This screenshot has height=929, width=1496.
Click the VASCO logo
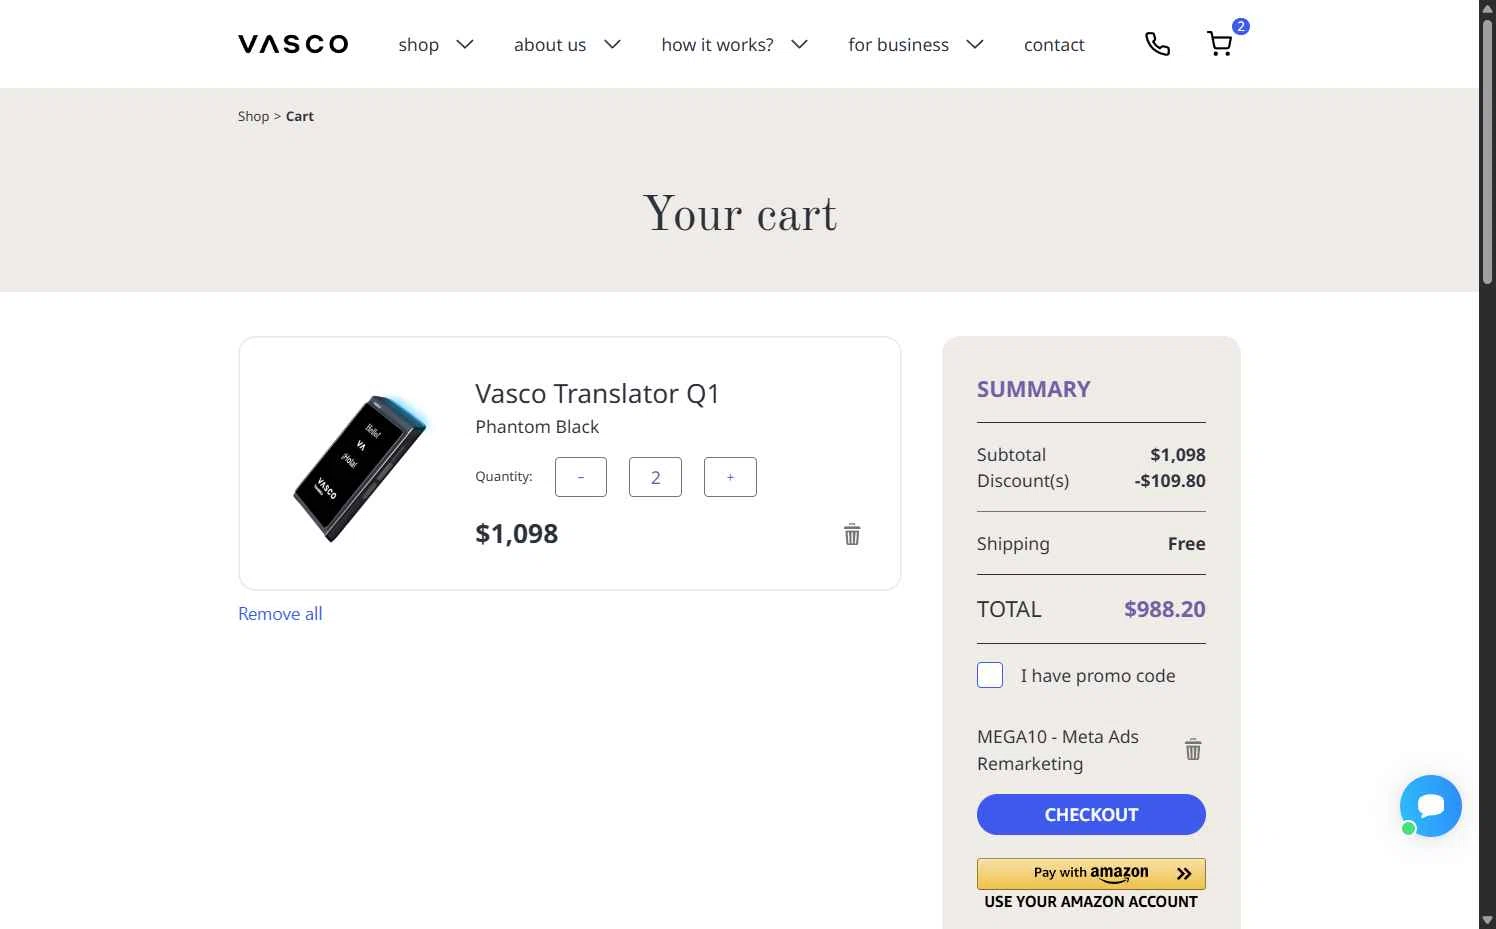click(293, 44)
